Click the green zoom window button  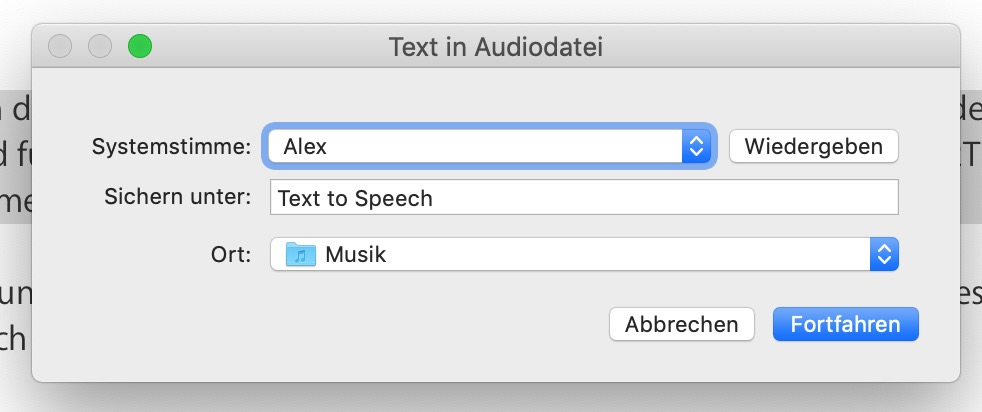pyautogui.click(x=140, y=46)
